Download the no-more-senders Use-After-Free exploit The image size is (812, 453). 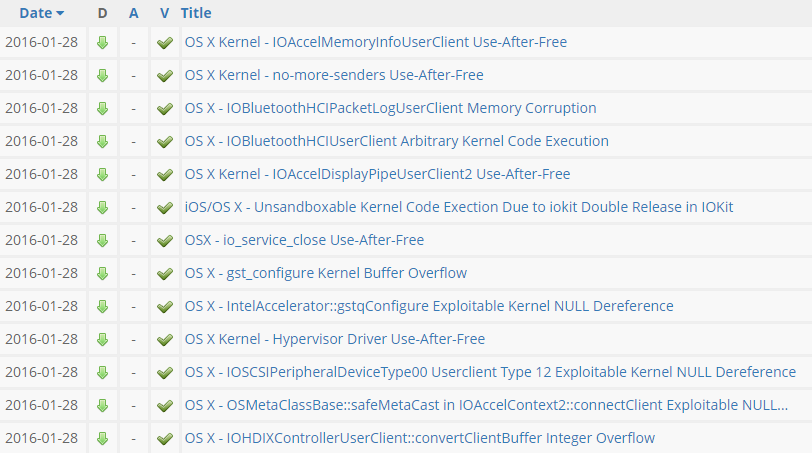coord(102,75)
